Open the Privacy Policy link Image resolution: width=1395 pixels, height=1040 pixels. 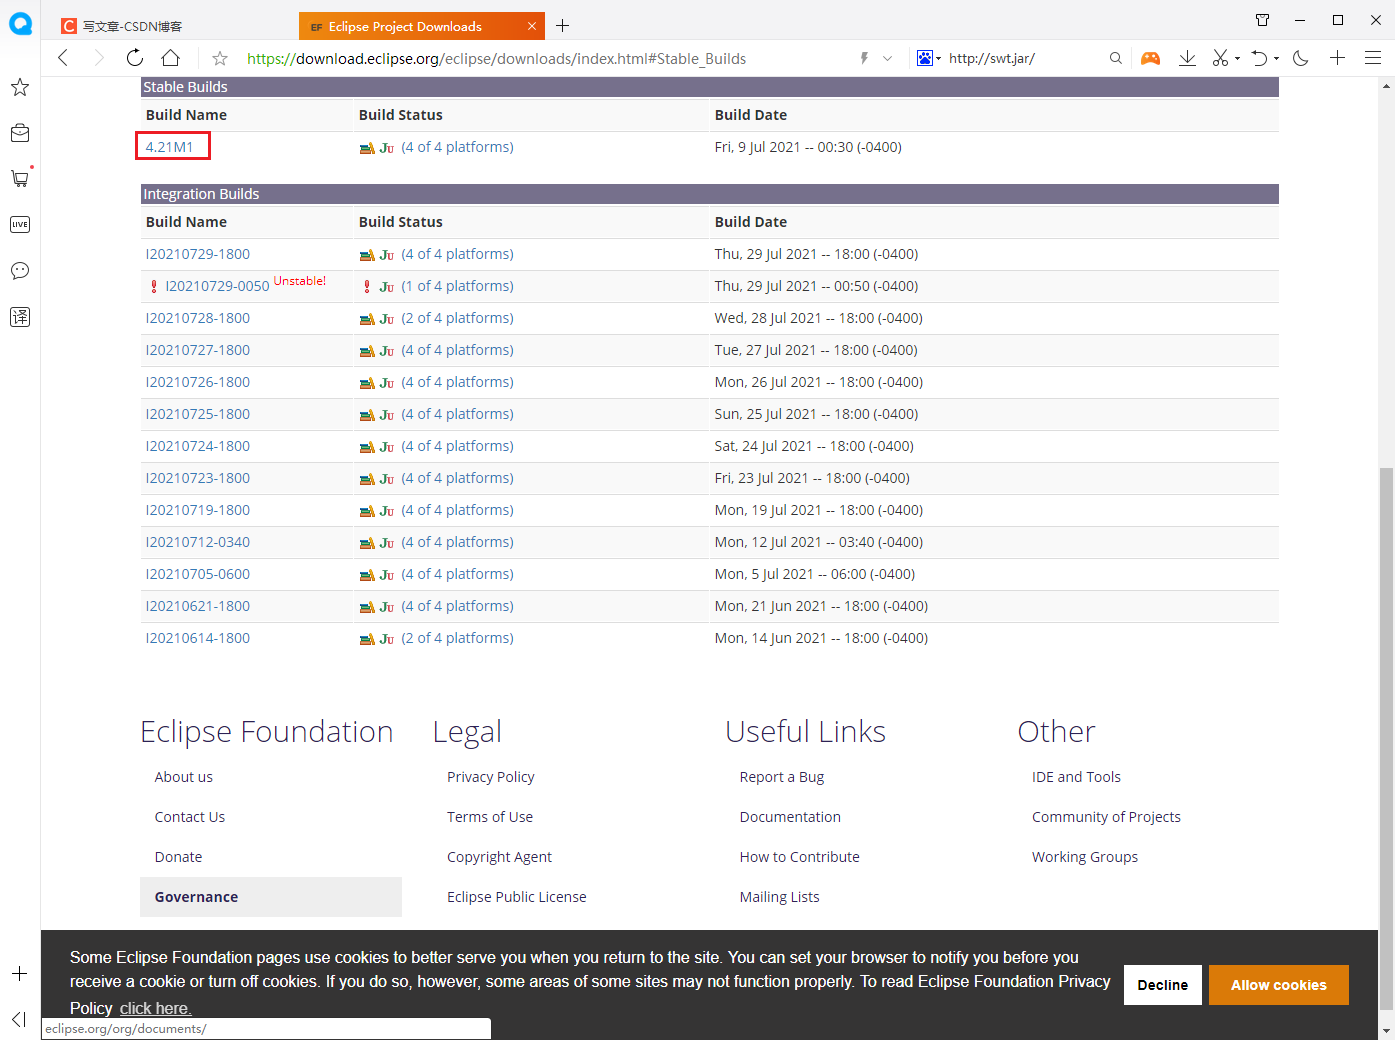491,777
